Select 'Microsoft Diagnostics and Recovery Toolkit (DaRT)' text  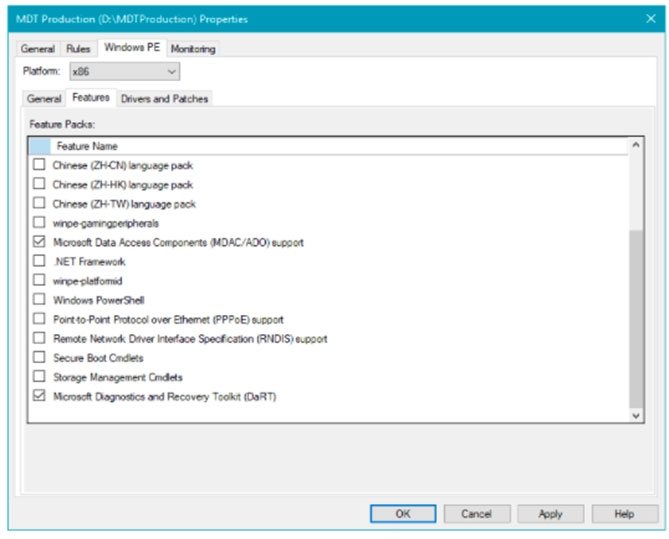tap(165, 396)
